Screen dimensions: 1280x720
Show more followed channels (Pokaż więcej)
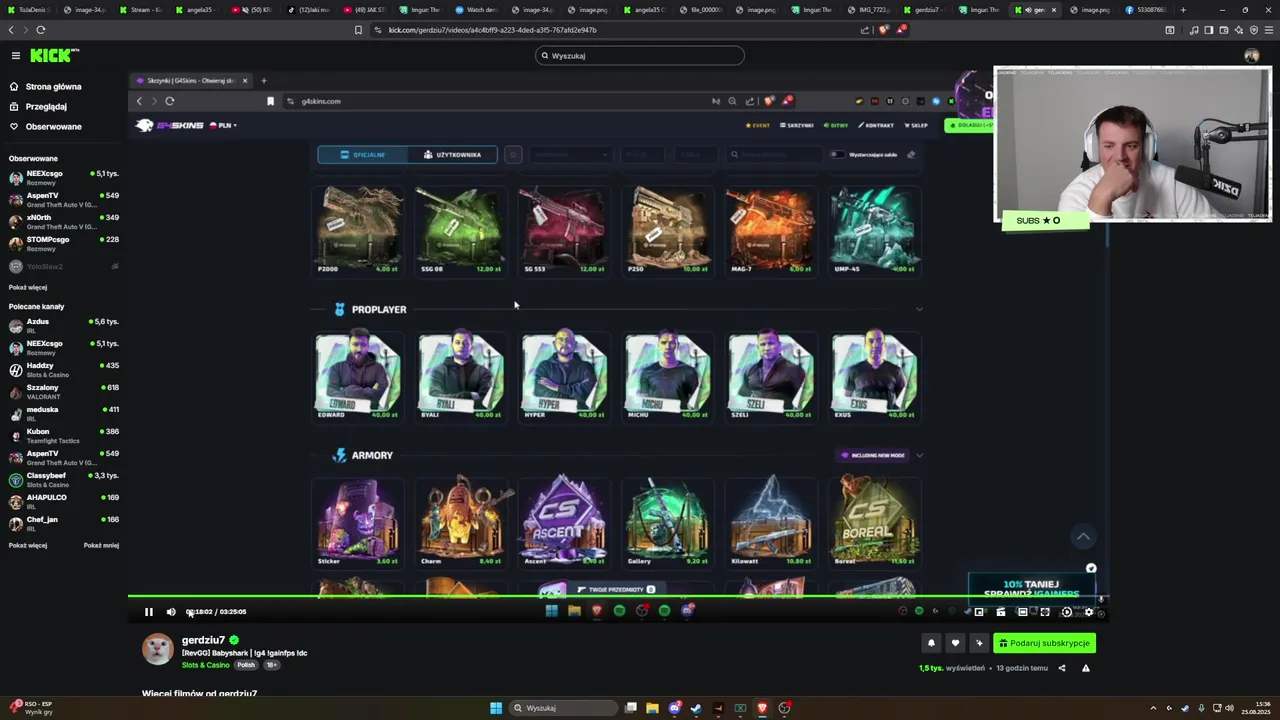pyautogui.click(x=28, y=287)
